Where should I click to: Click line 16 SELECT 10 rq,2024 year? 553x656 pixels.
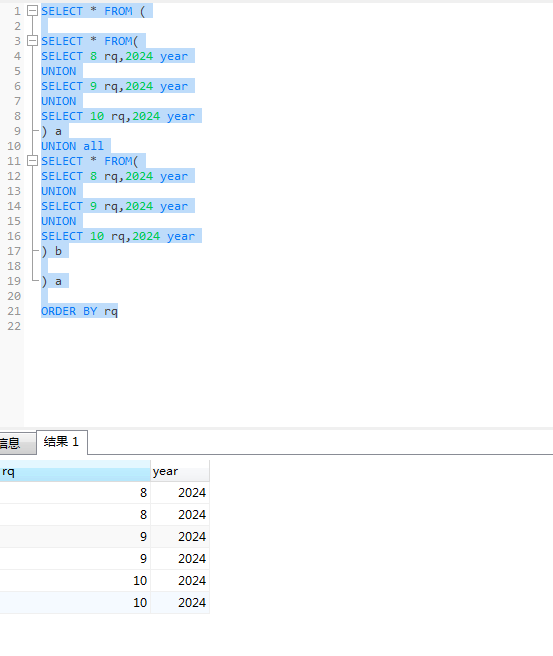[x=118, y=236]
